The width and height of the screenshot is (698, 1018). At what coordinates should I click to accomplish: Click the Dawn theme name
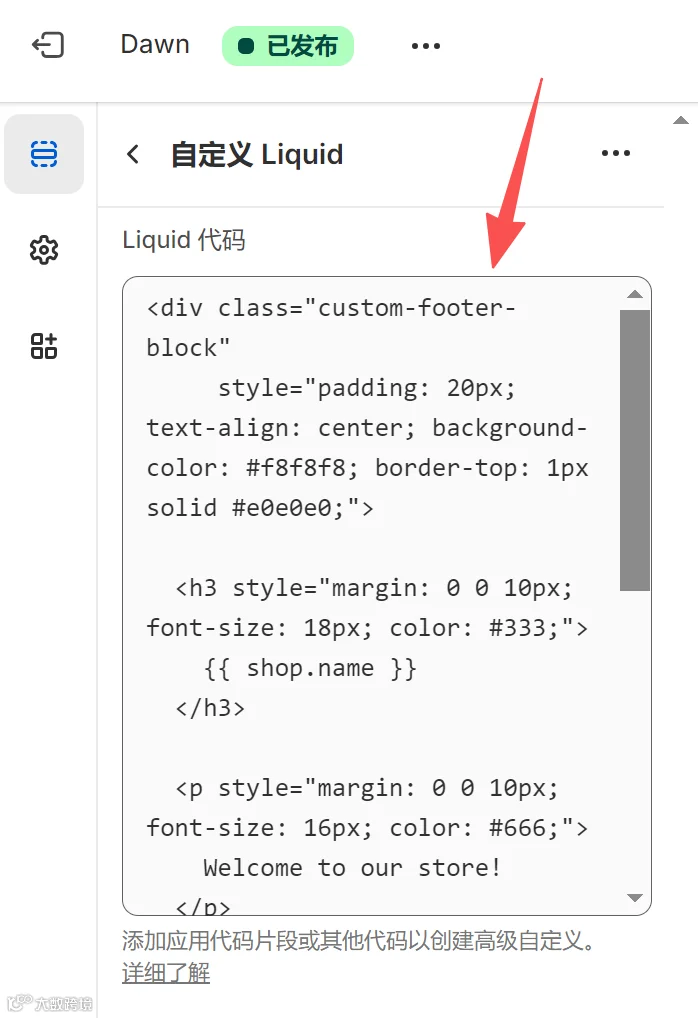point(155,45)
